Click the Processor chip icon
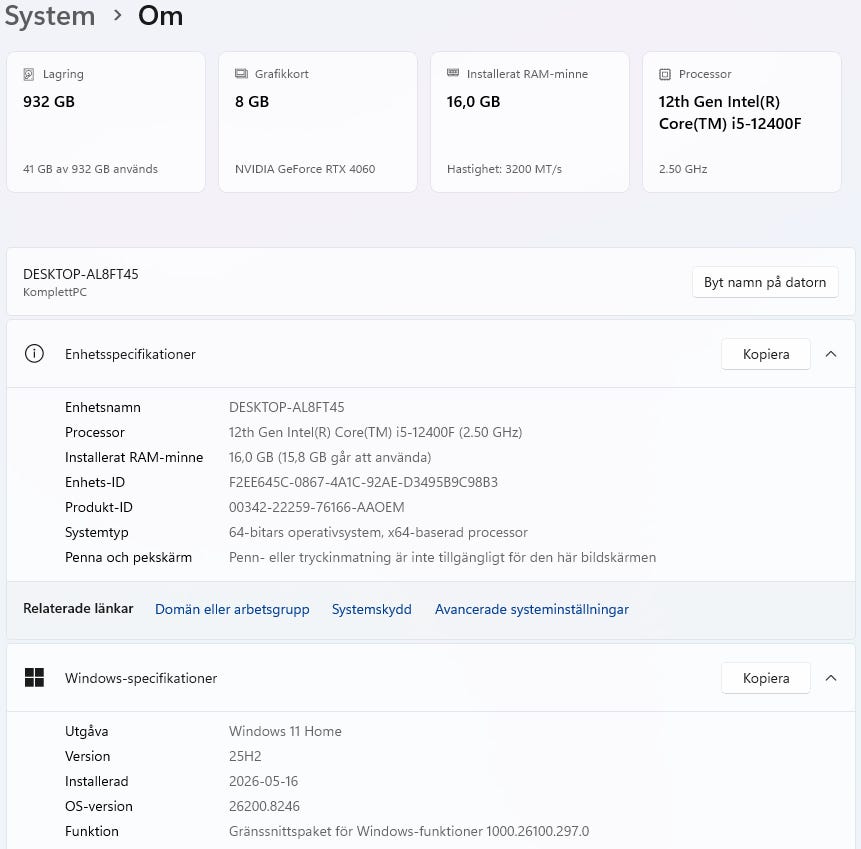 pyautogui.click(x=665, y=74)
